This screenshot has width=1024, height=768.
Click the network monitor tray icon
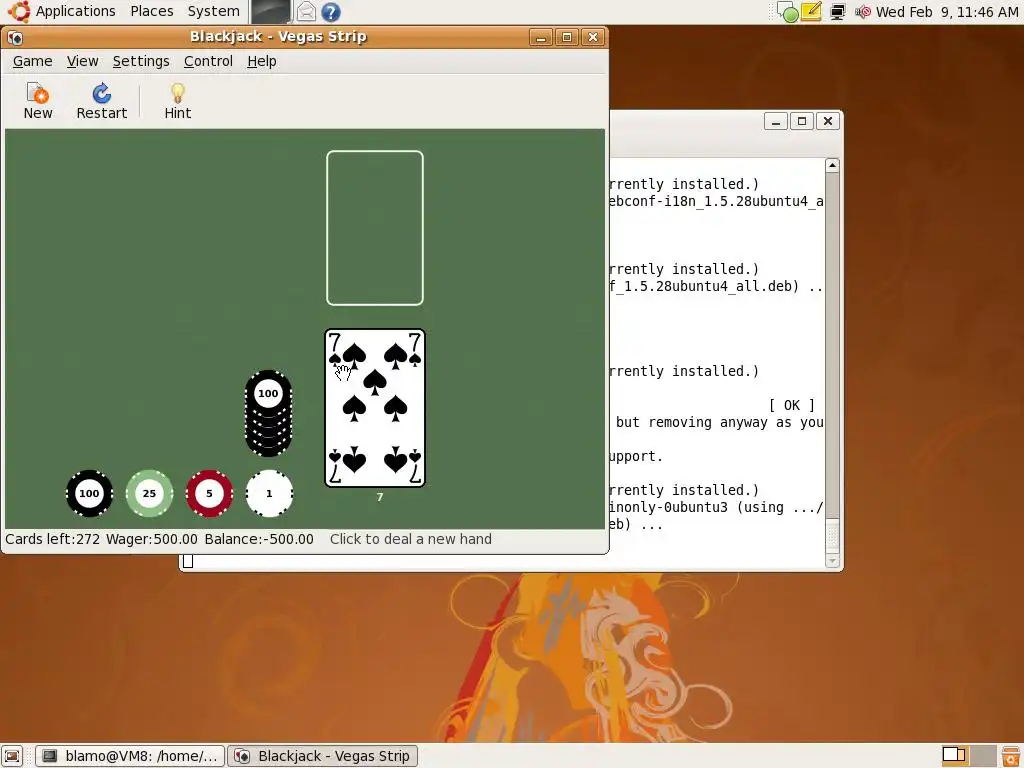coord(838,12)
